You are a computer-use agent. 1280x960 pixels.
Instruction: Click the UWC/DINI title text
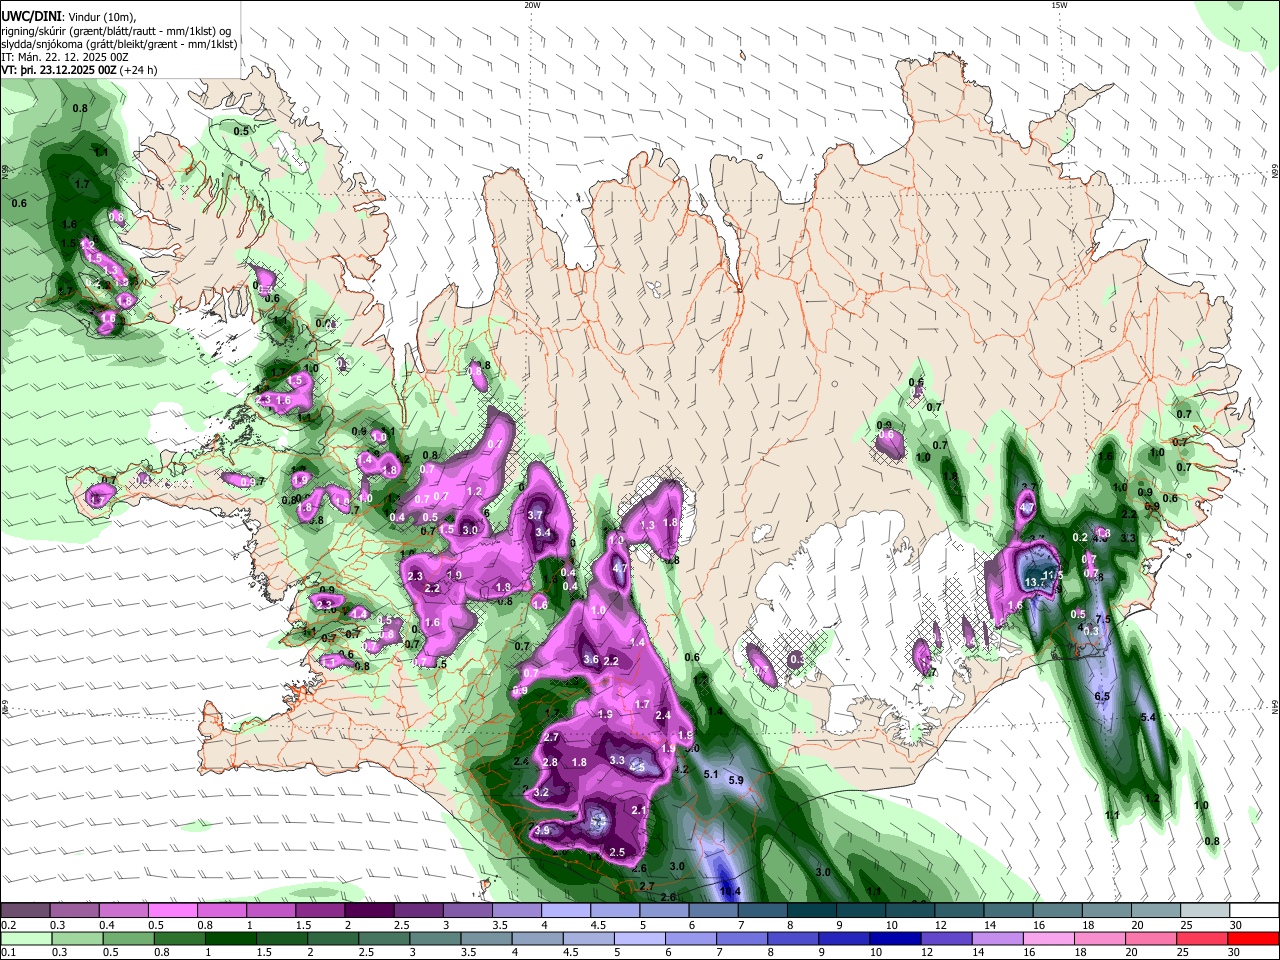(x=31, y=15)
